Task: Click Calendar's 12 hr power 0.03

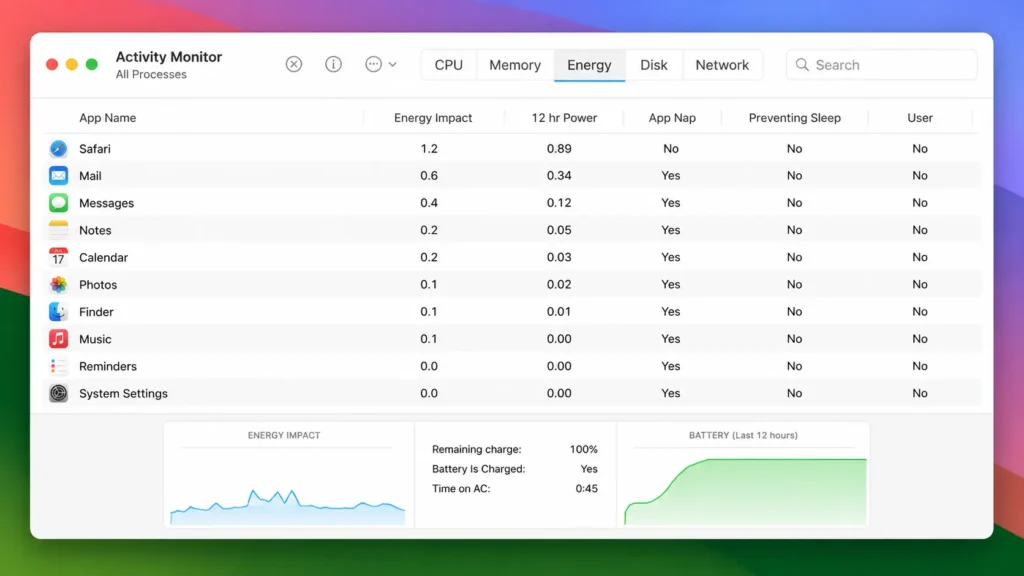Action: click(x=559, y=257)
